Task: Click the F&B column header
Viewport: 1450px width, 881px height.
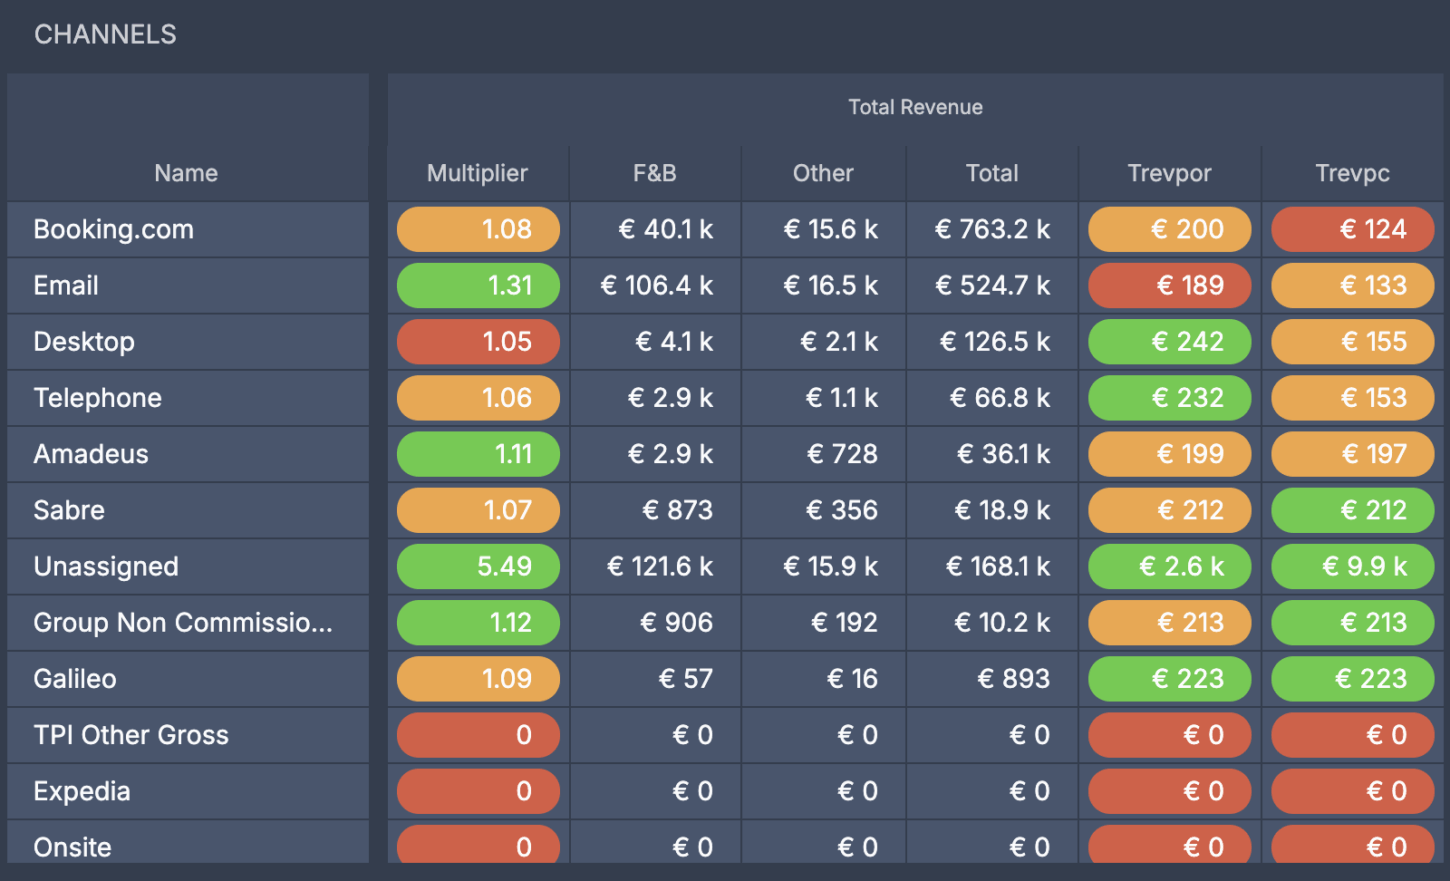Action: (654, 173)
